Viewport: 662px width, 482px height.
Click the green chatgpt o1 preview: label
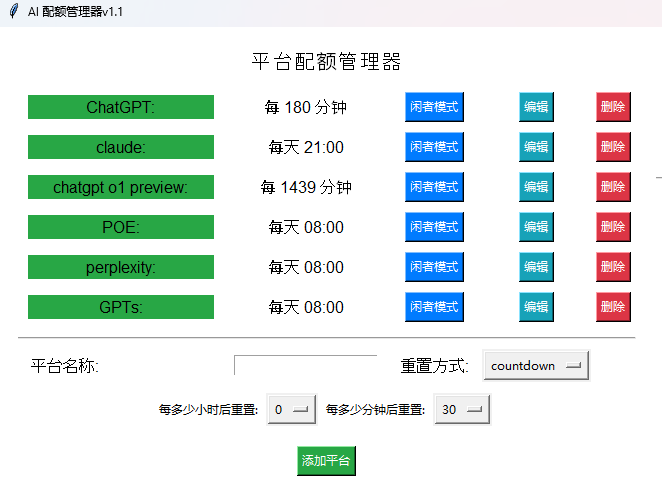pyautogui.click(x=121, y=187)
